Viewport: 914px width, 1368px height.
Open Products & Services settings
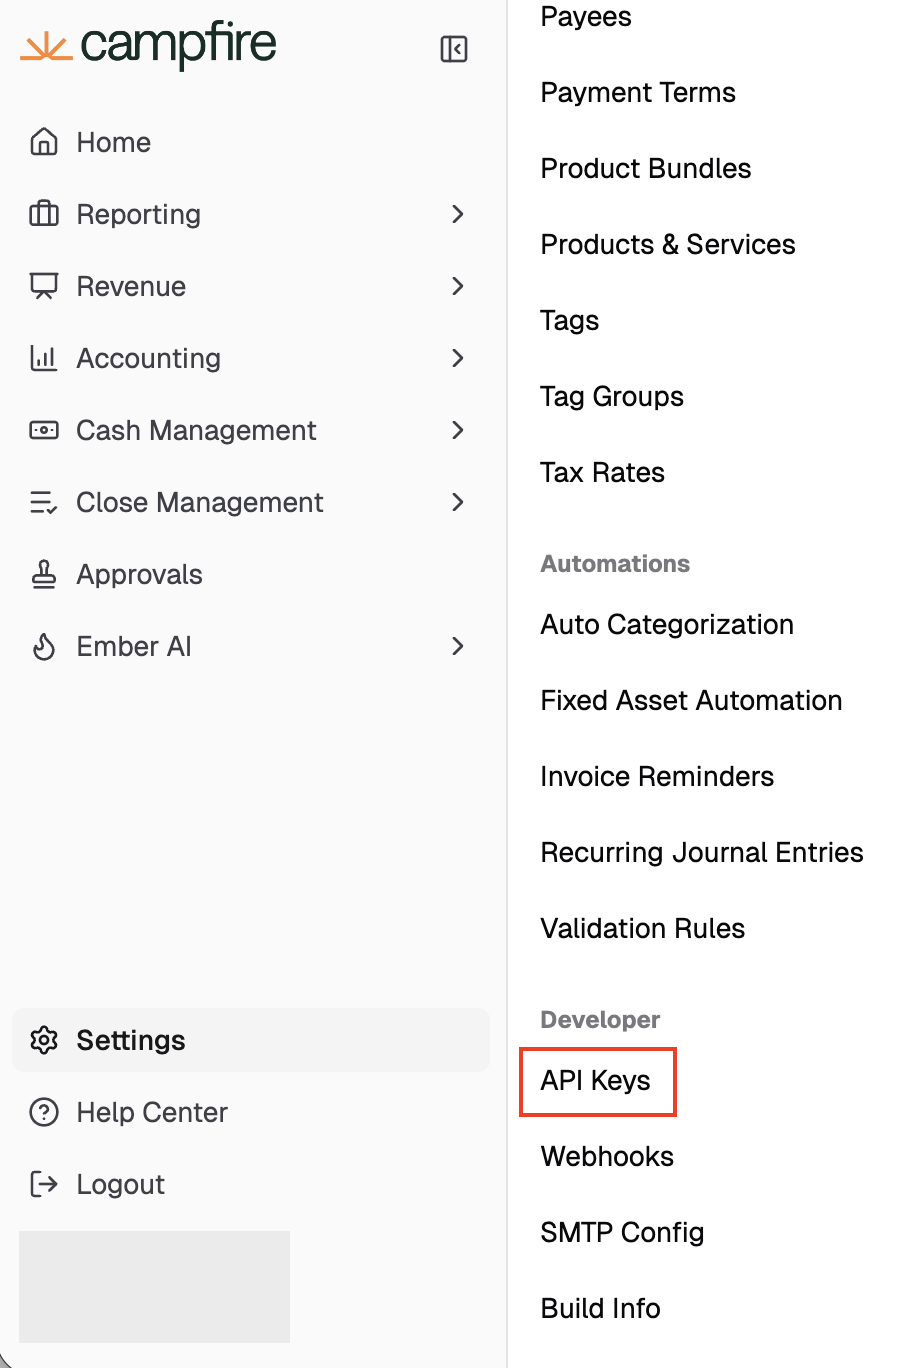click(668, 245)
